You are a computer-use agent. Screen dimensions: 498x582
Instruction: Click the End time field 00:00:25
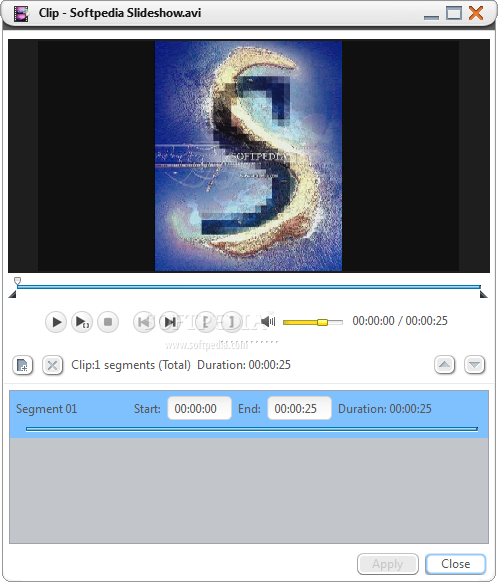299,408
